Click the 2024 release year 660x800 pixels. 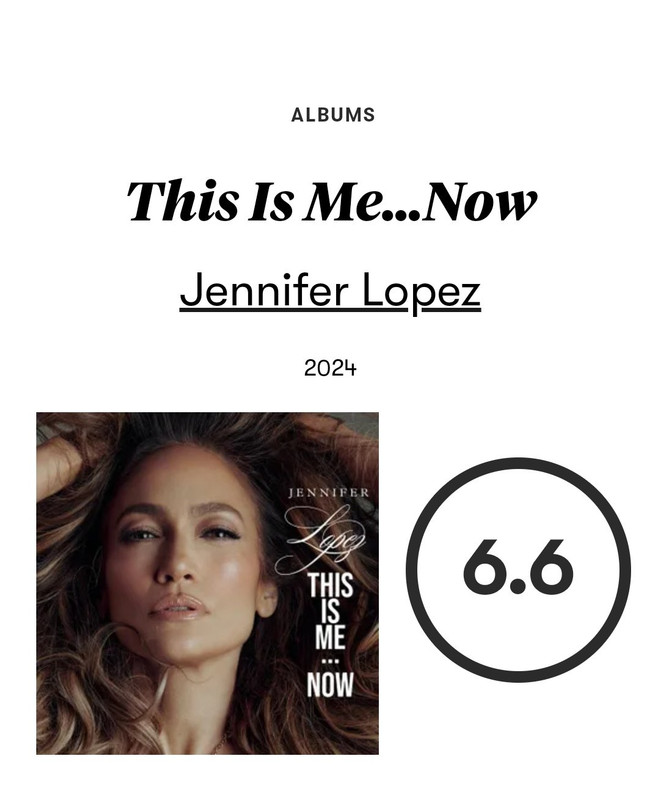[330, 368]
